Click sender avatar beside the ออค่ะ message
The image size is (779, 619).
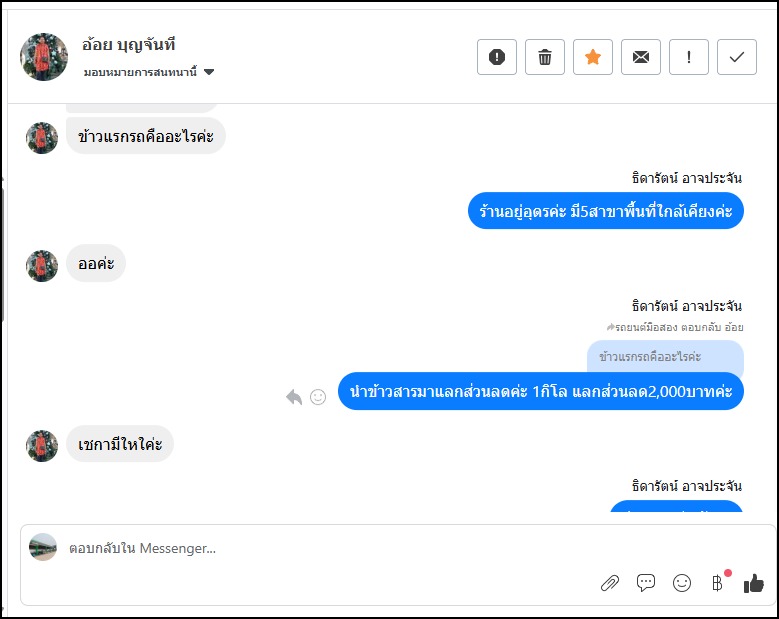pyautogui.click(x=42, y=265)
